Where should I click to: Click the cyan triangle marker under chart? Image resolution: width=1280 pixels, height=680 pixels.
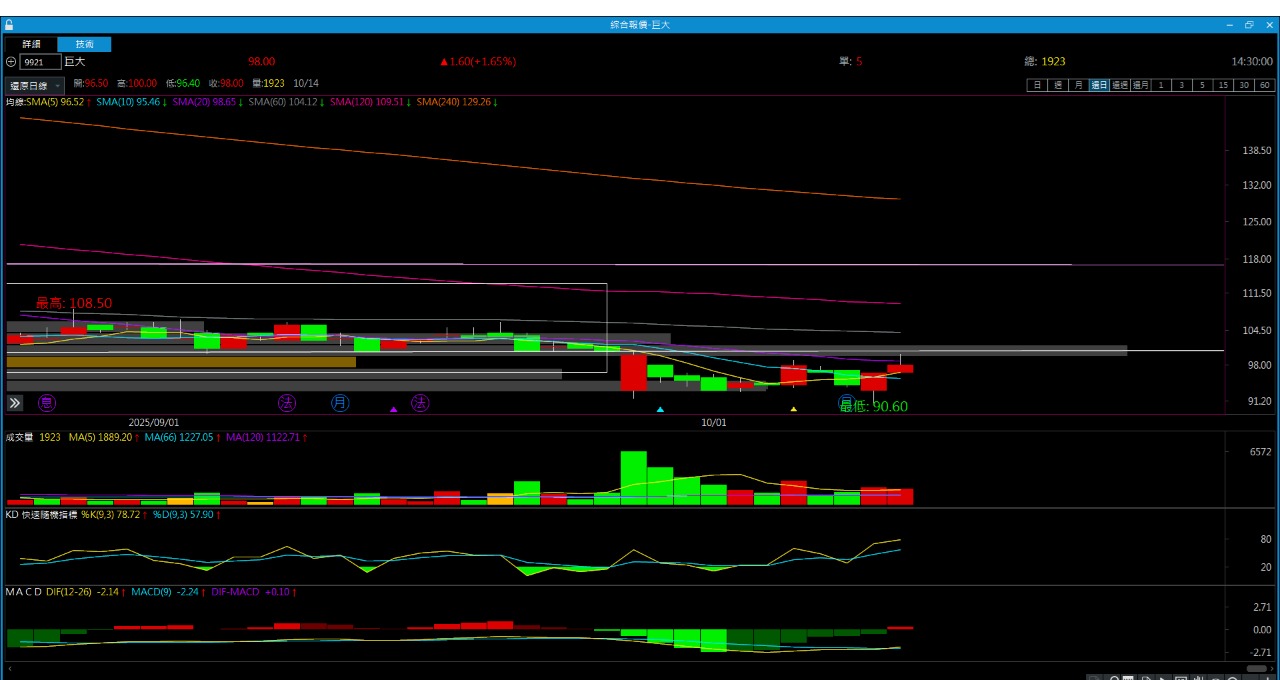(660, 409)
